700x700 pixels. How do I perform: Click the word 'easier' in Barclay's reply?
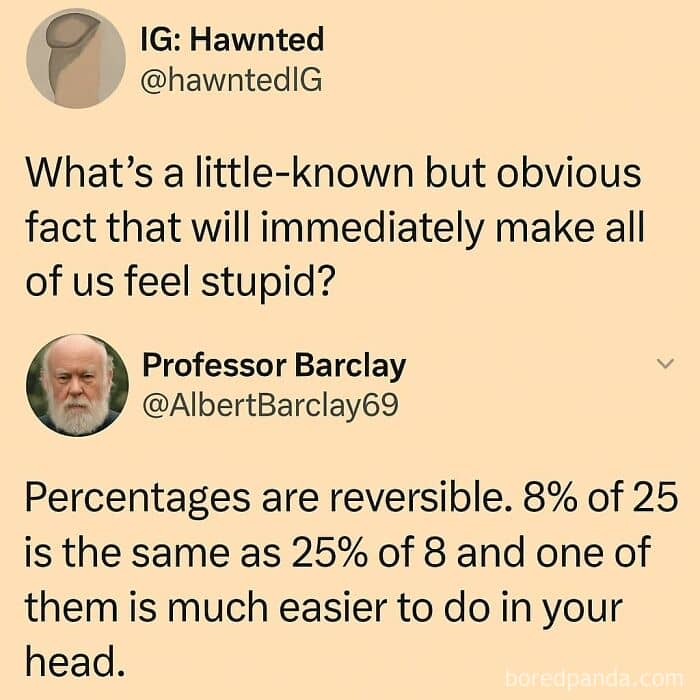point(333,608)
